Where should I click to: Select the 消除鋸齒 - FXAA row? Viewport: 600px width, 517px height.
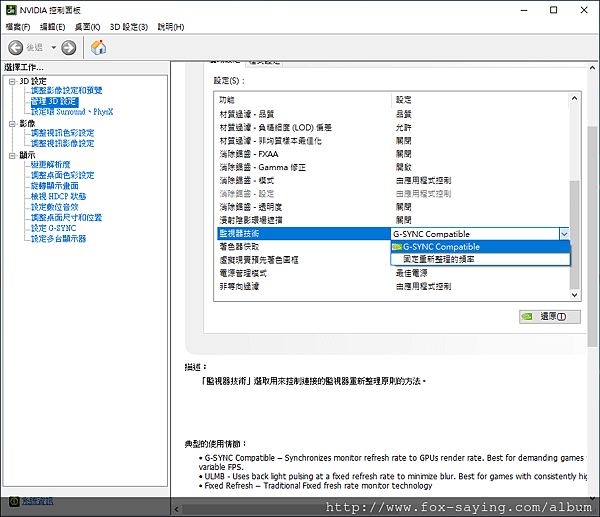(x=393, y=154)
